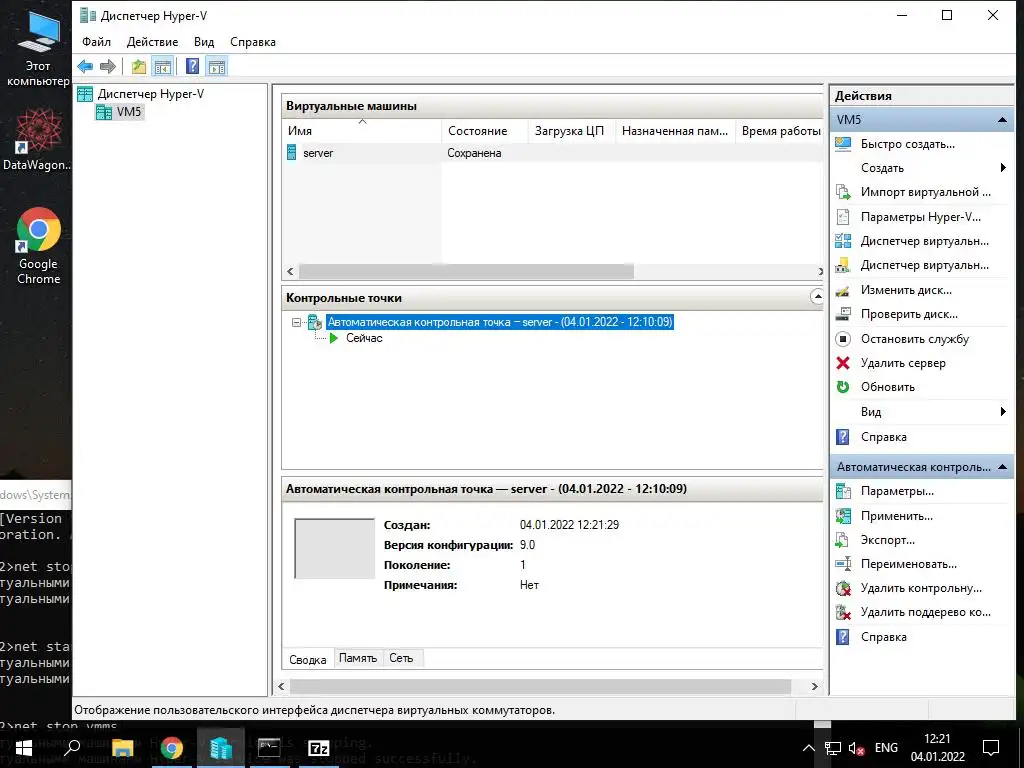Switch to the Сводка tab
The width and height of the screenshot is (1024, 768).
[x=308, y=660]
